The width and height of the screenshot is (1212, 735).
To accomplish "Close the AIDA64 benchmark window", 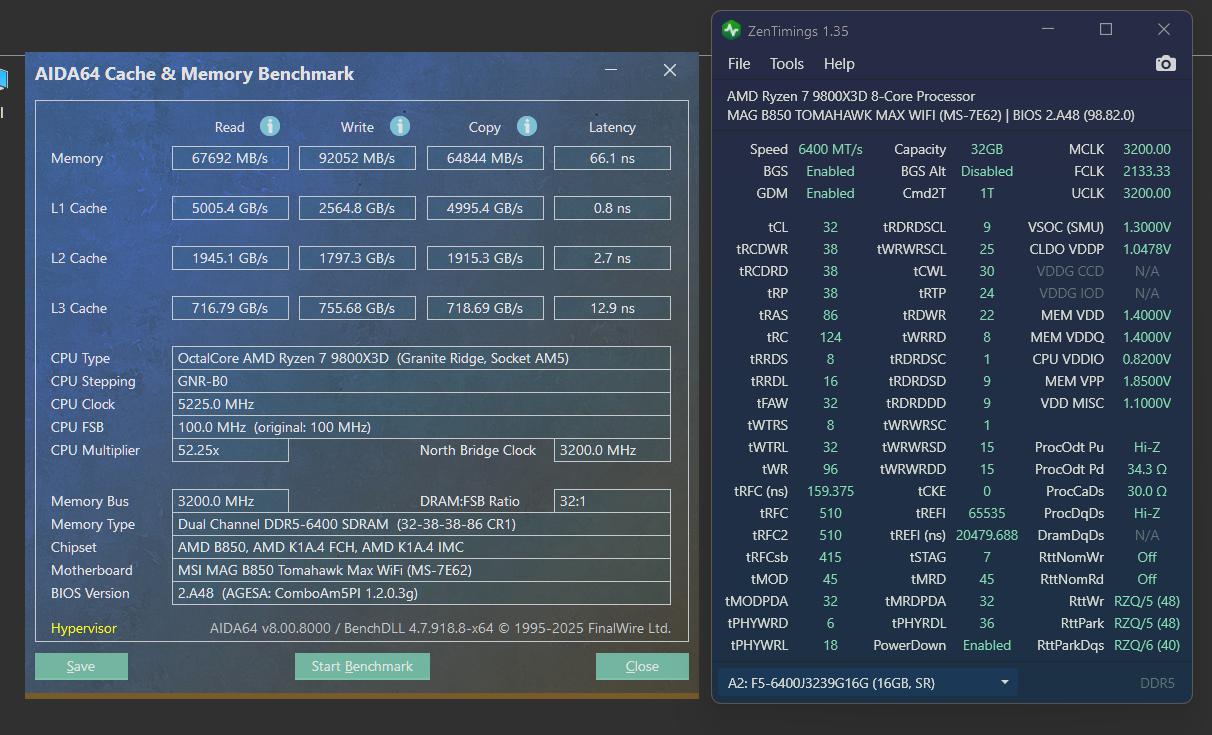I will (670, 70).
